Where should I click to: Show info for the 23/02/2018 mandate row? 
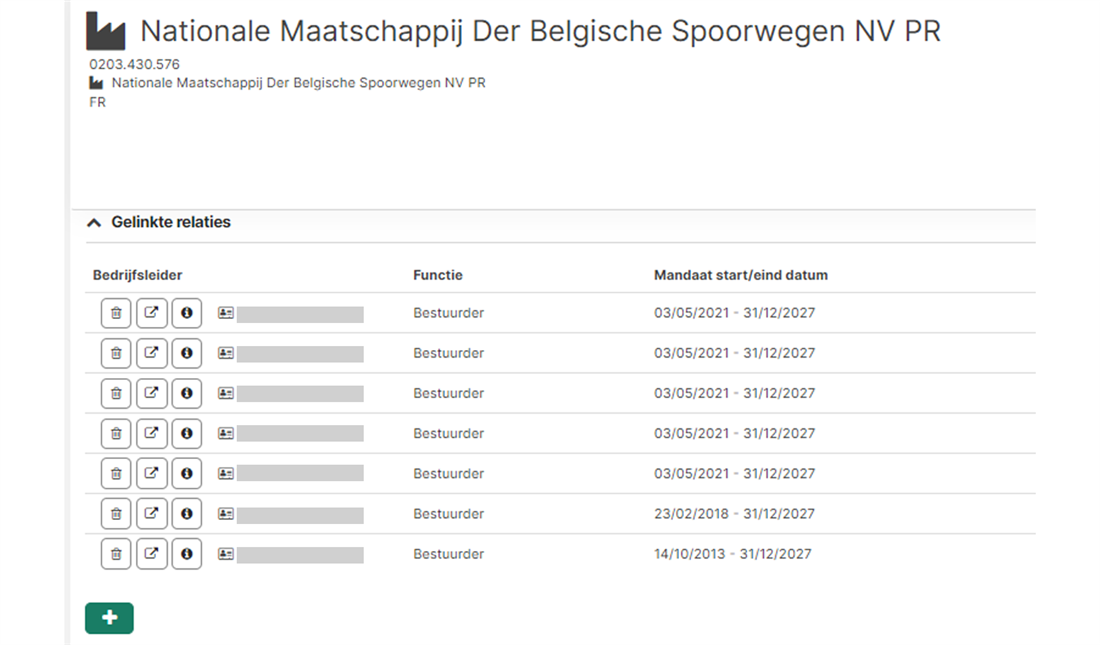186,514
